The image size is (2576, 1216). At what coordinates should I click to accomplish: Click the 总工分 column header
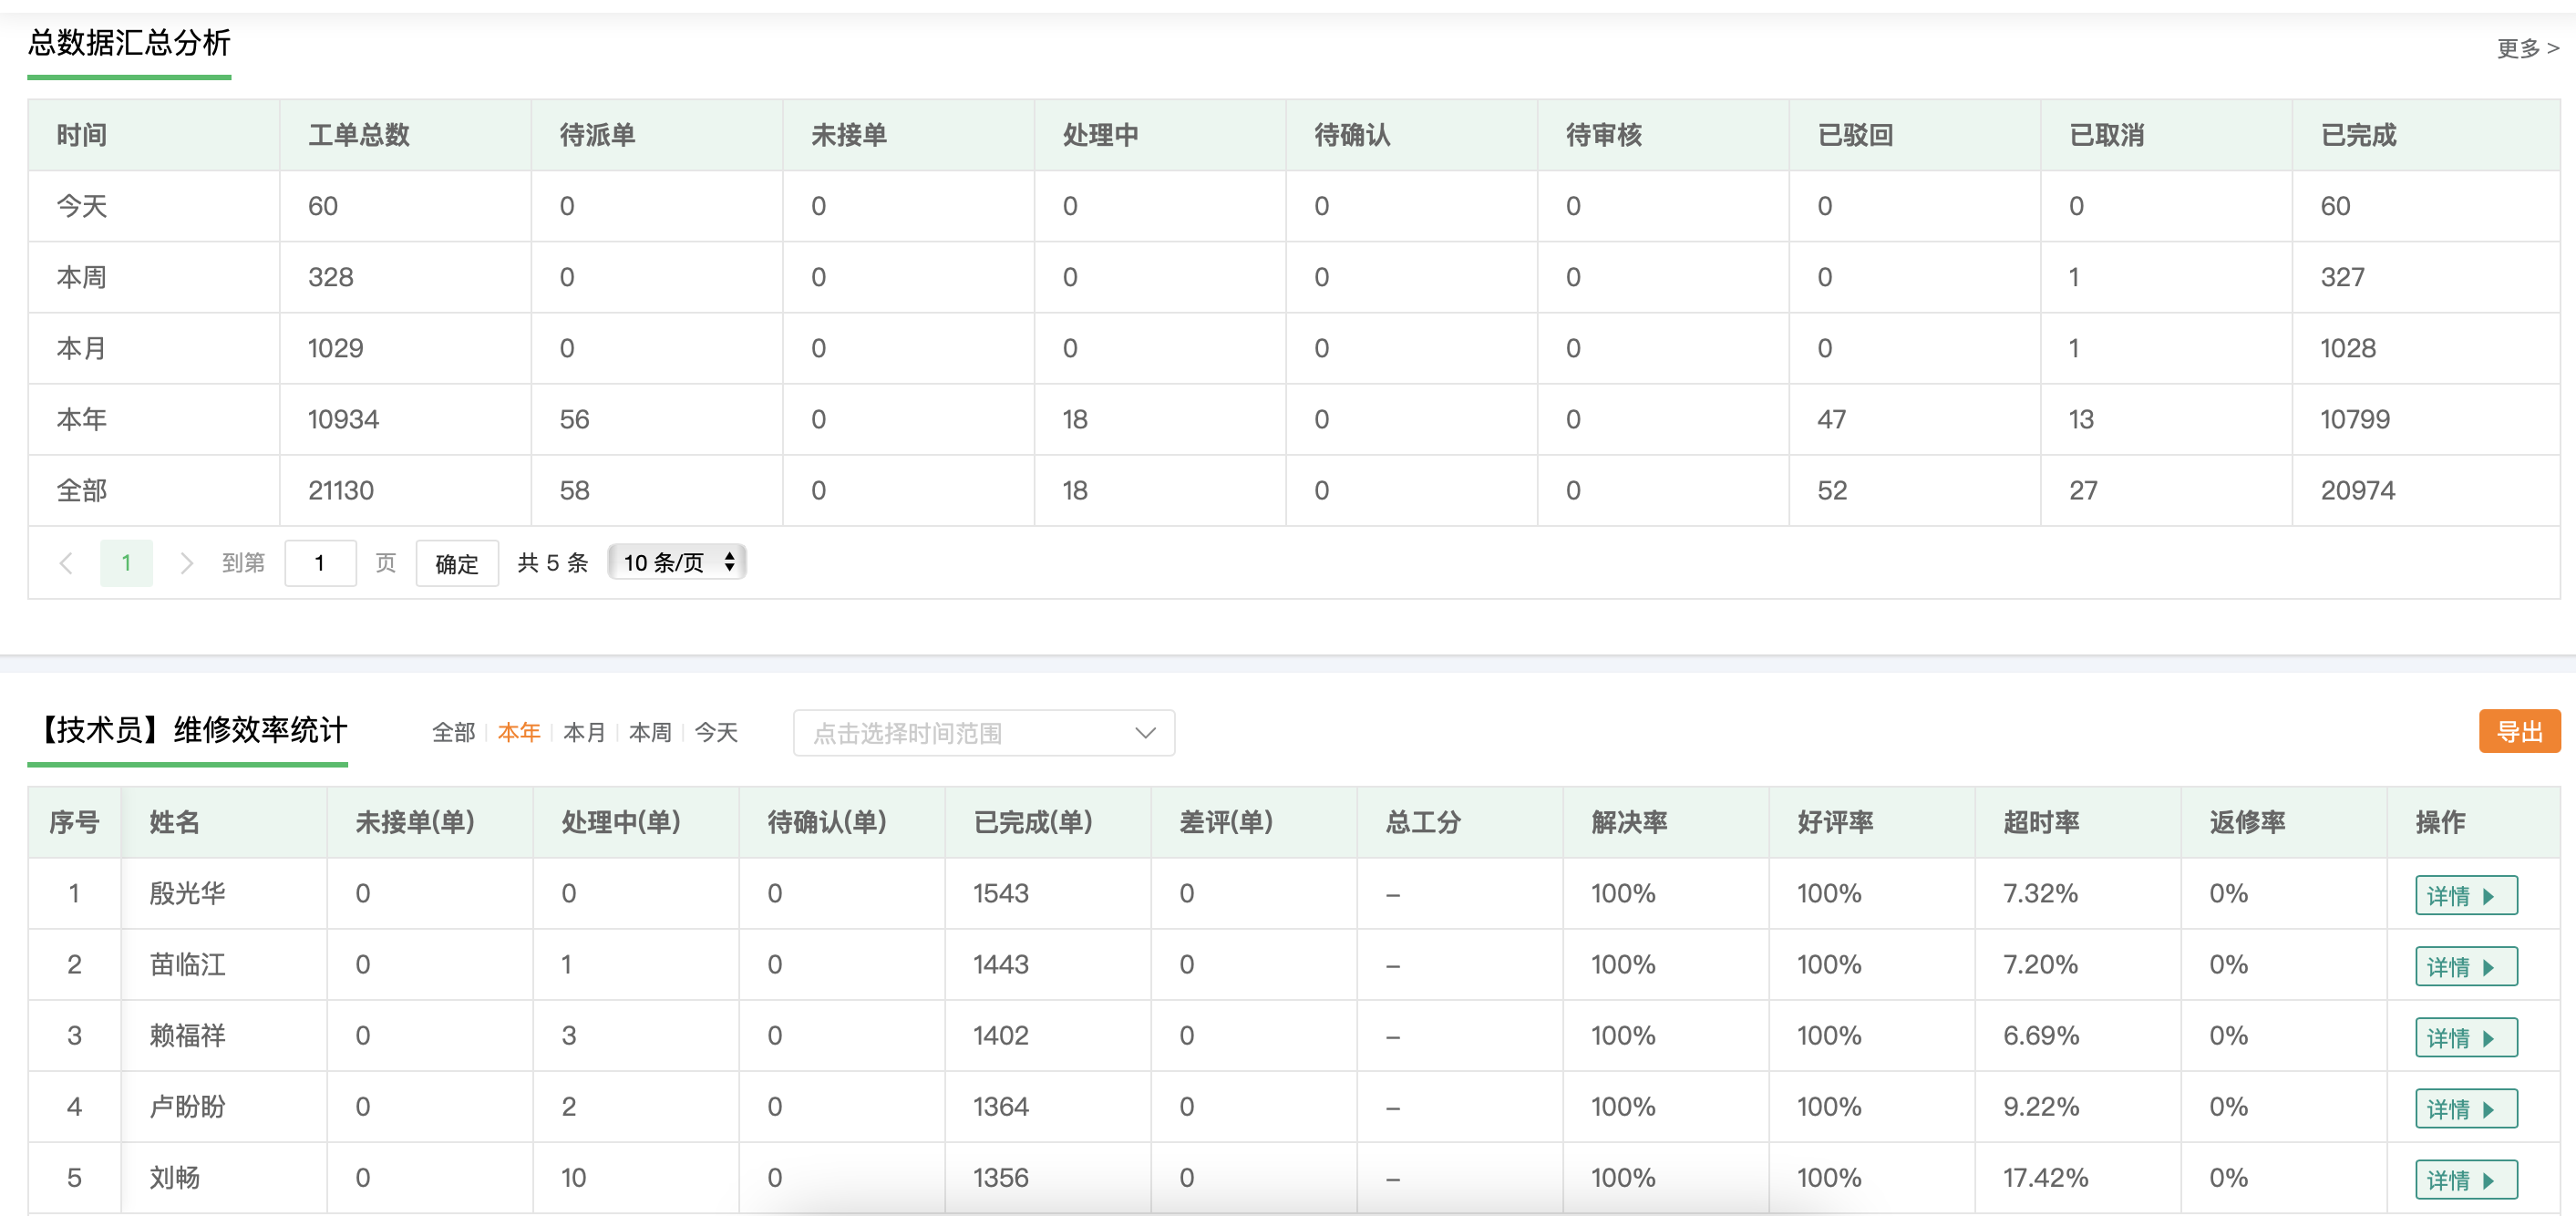[x=1423, y=822]
